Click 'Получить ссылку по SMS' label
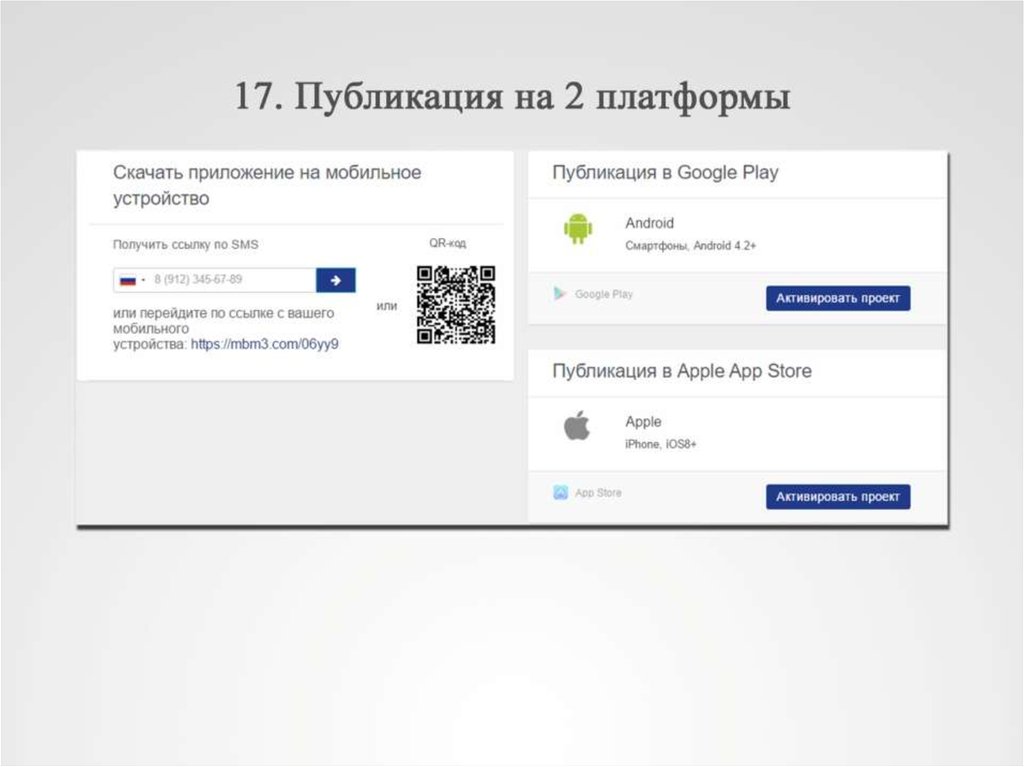This screenshot has height=767, width=1024. [185, 244]
